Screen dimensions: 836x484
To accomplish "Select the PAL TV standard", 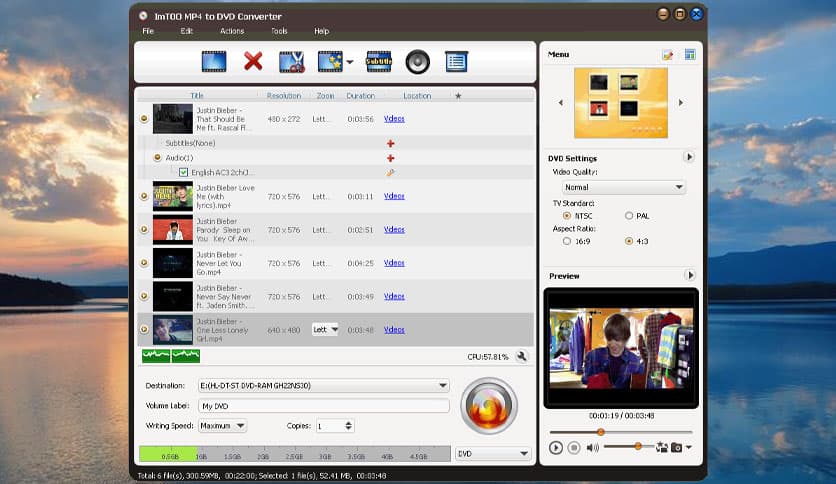I will tap(629, 216).
